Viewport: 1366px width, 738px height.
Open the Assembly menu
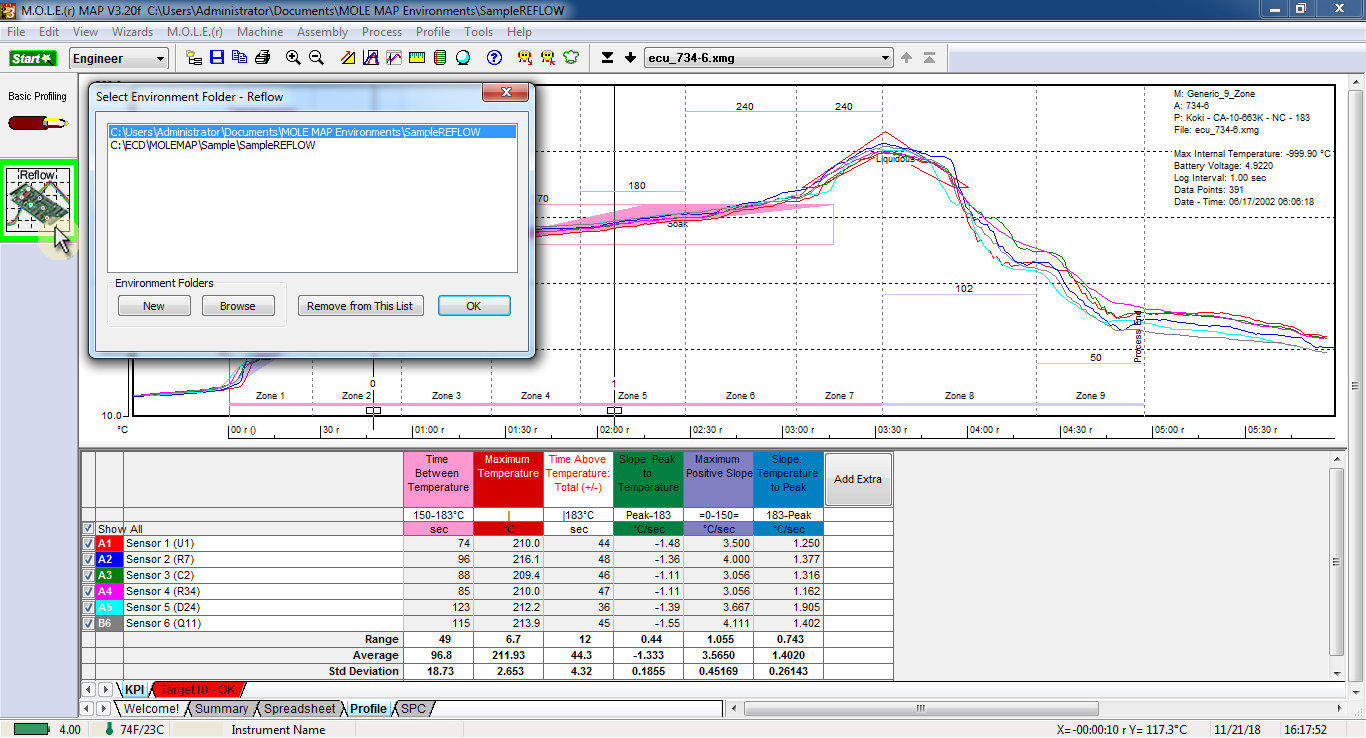pos(322,32)
